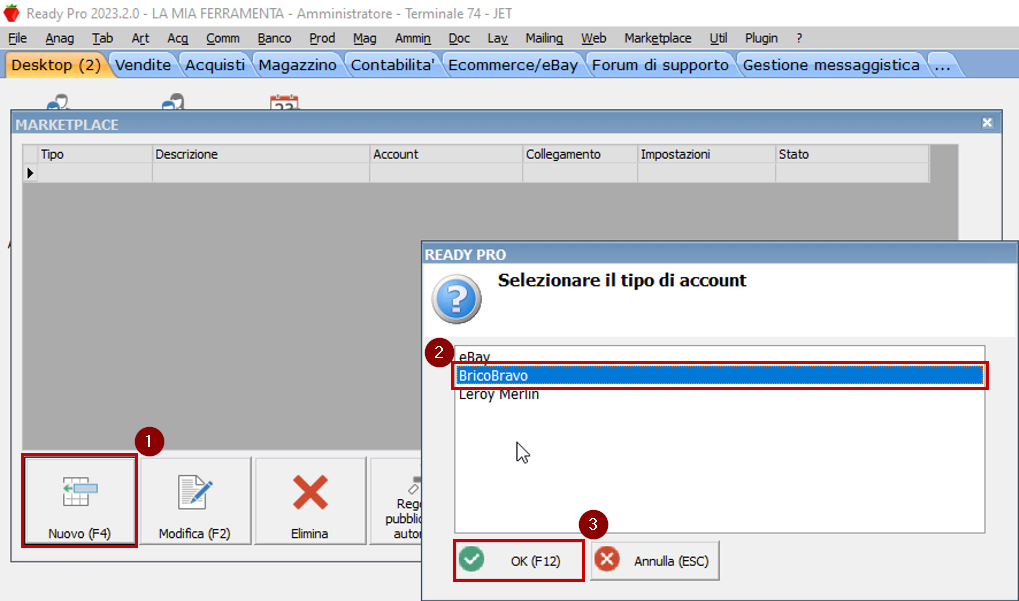Open the Plugin menu
The image size is (1019, 601).
761,38
